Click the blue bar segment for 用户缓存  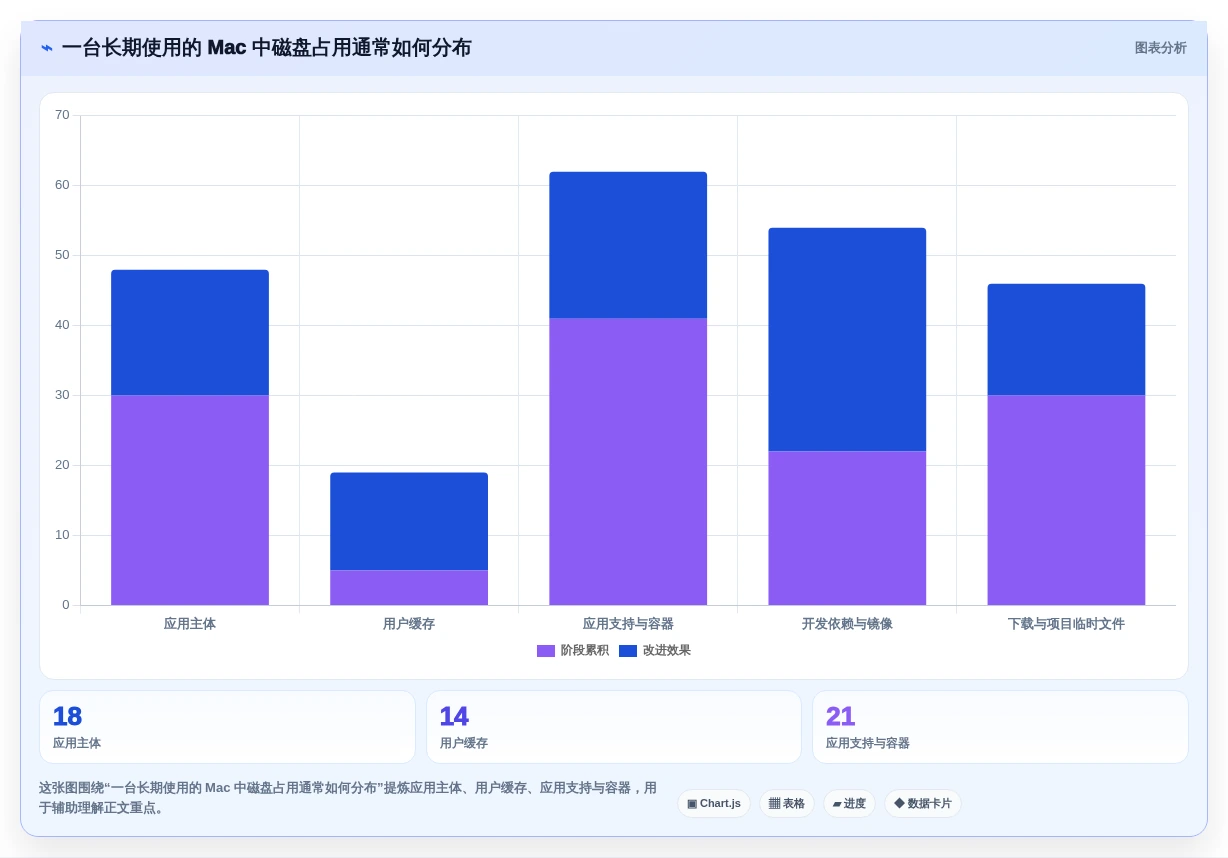point(409,521)
